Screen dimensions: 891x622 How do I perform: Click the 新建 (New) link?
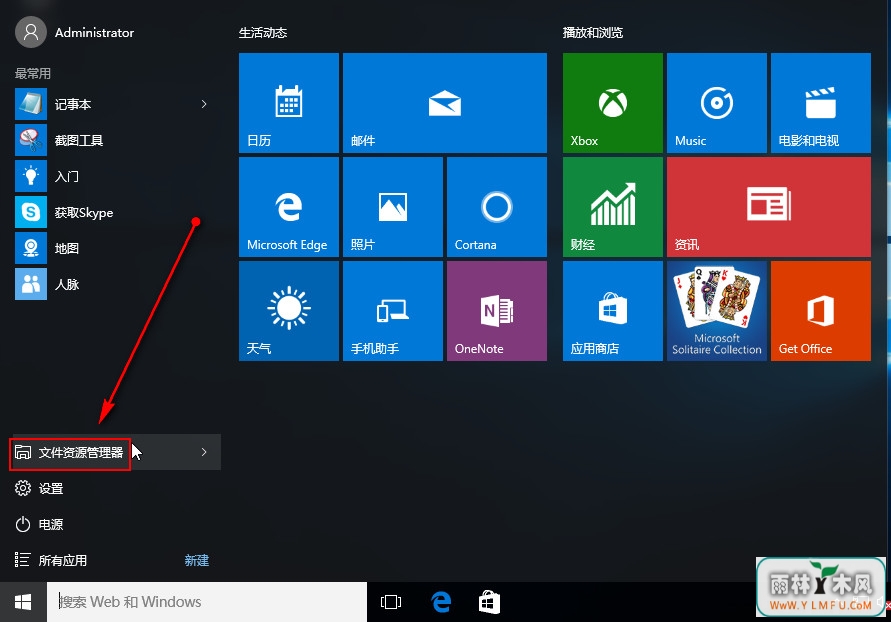197,561
